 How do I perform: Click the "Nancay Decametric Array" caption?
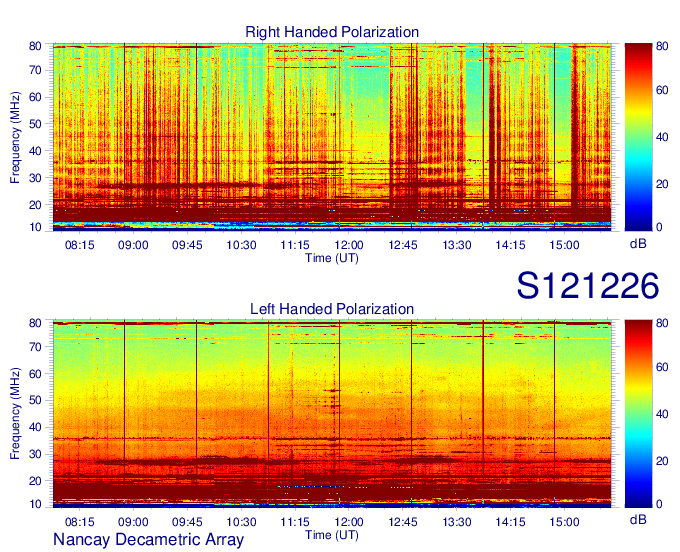click(148, 540)
